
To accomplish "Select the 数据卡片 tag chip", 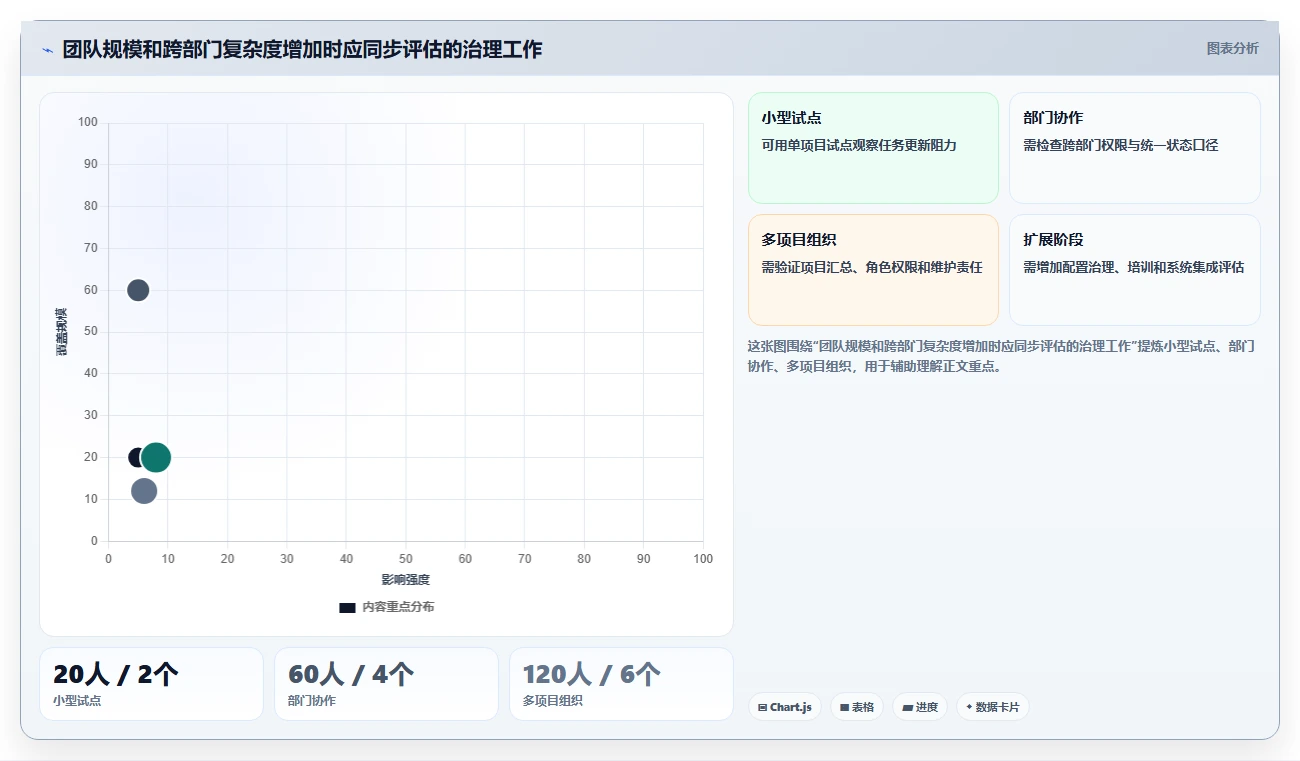I will [993, 707].
